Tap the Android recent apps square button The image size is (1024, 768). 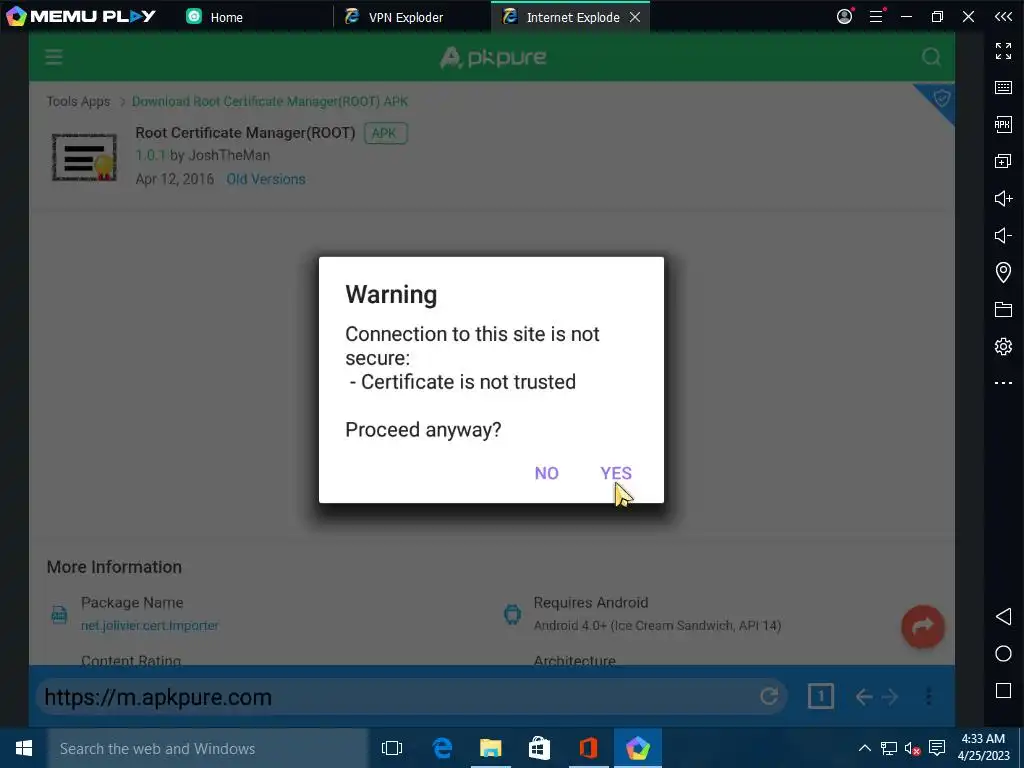tap(1003, 690)
